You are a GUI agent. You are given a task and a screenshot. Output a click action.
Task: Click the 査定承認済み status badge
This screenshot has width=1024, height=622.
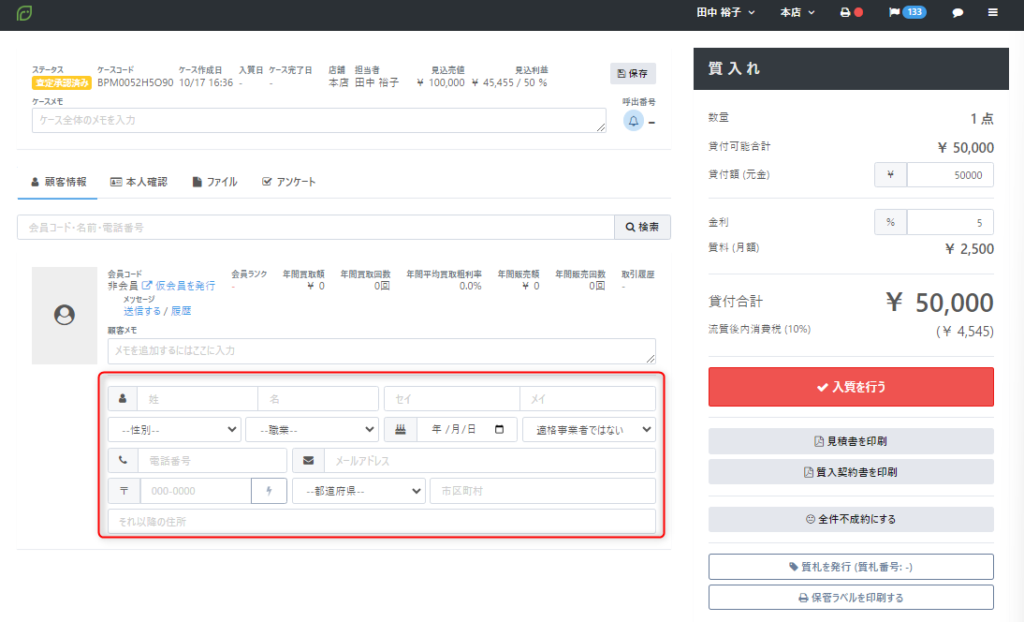coord(61,83)
